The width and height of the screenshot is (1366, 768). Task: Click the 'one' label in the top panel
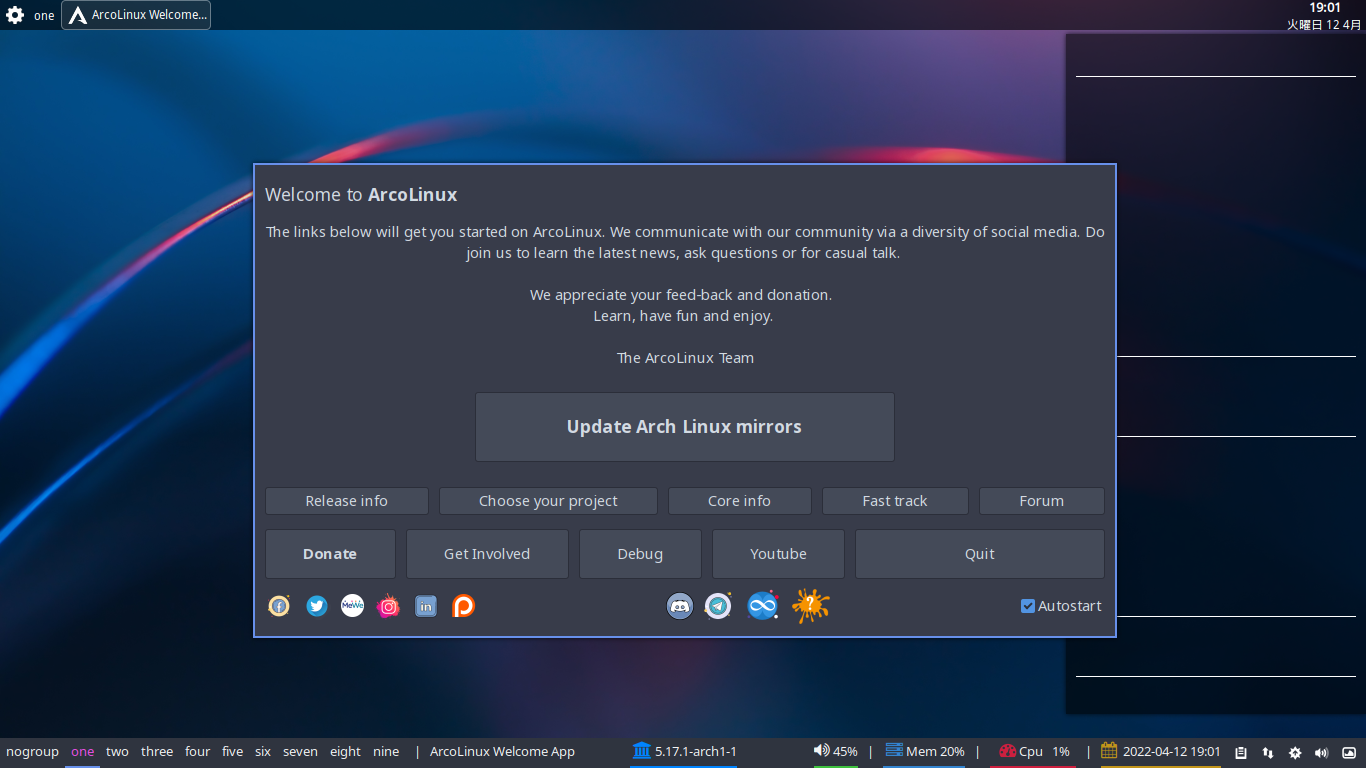[44, 16]
